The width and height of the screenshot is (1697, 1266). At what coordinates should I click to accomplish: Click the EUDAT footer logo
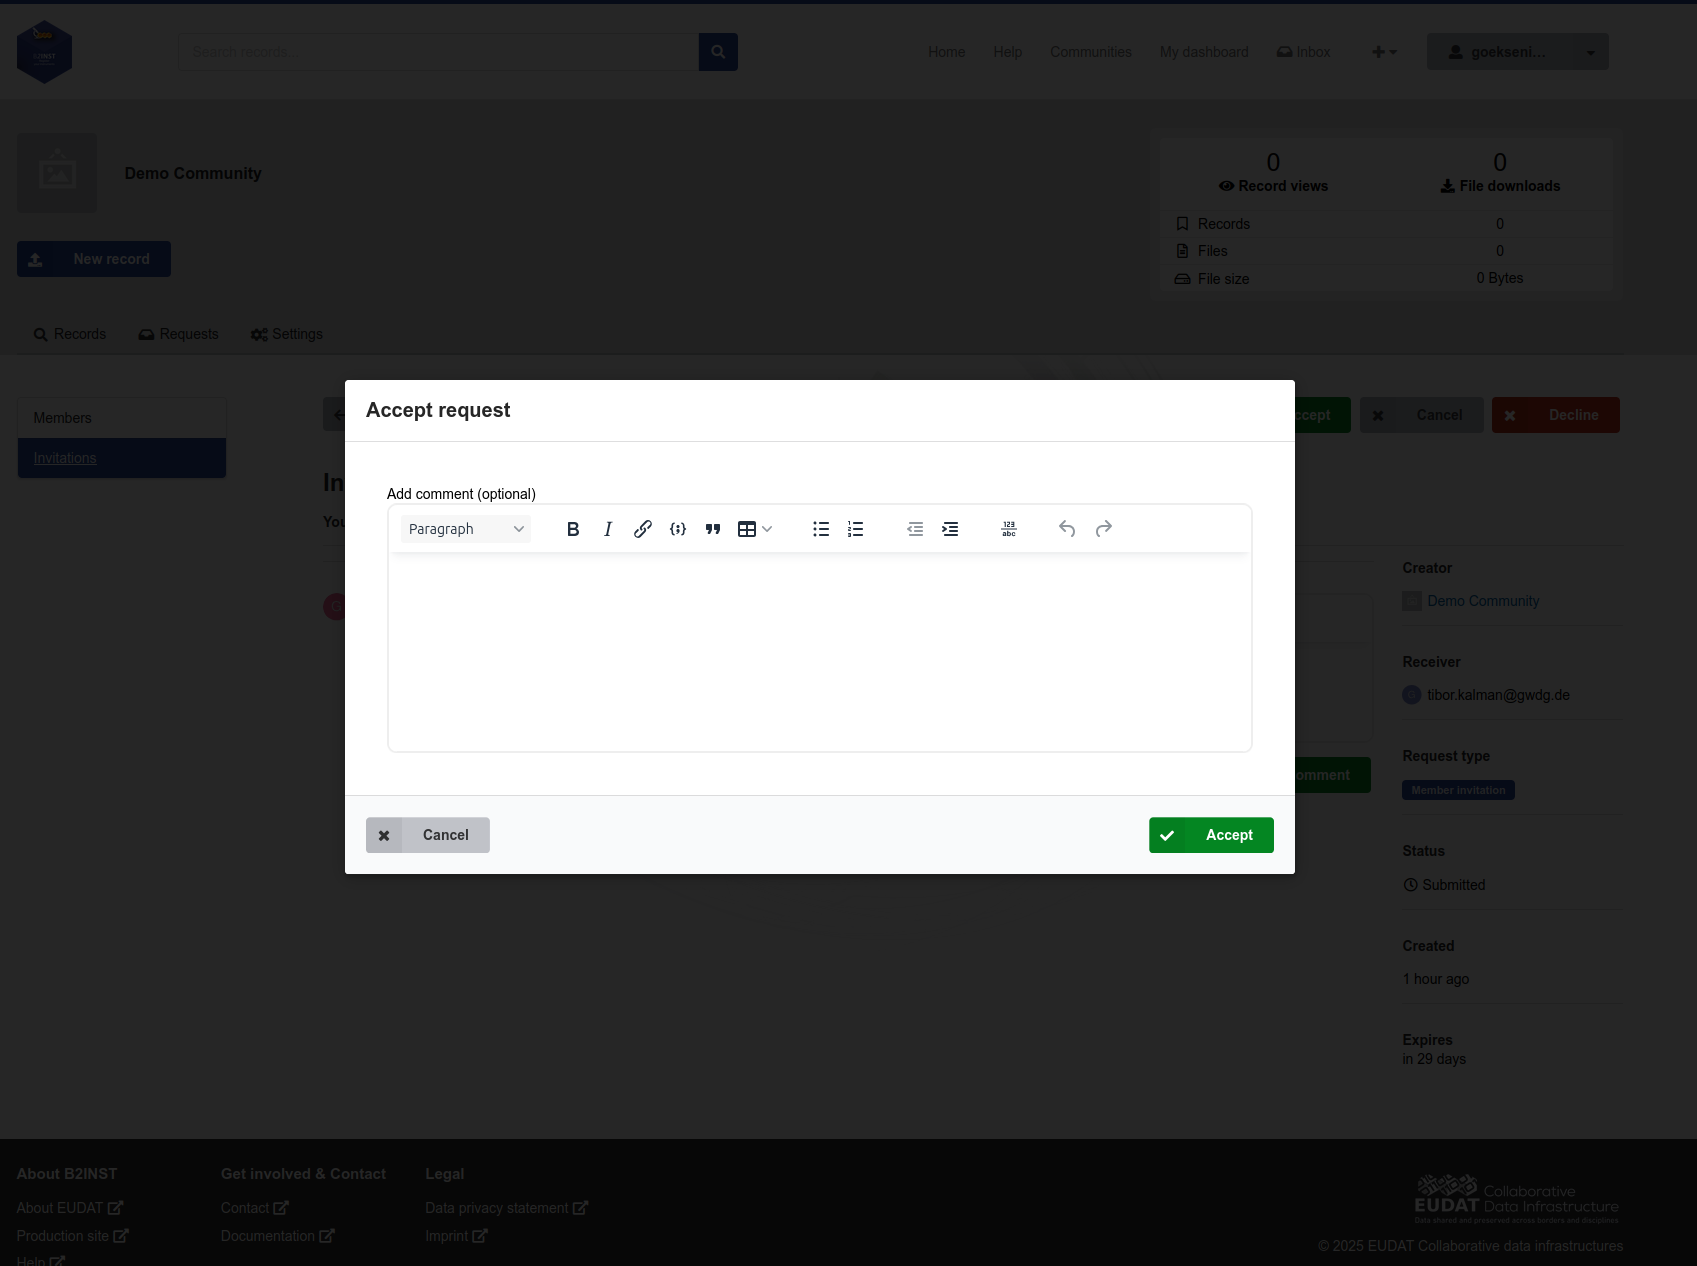(1516, 1199)
